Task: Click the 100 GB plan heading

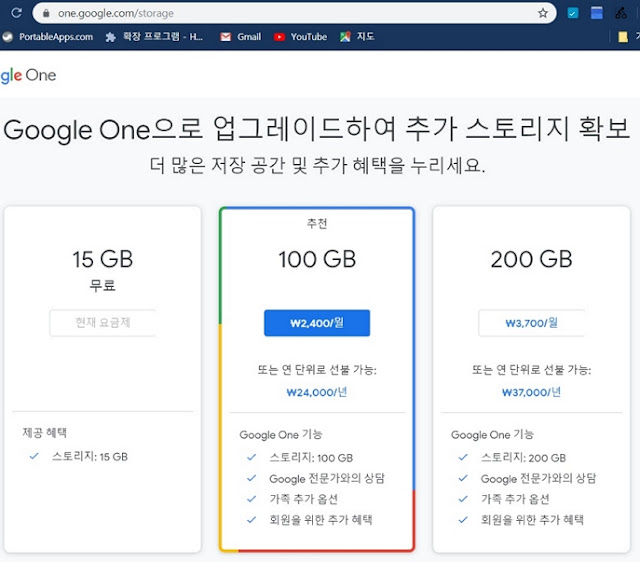Action: coord(317,259)
